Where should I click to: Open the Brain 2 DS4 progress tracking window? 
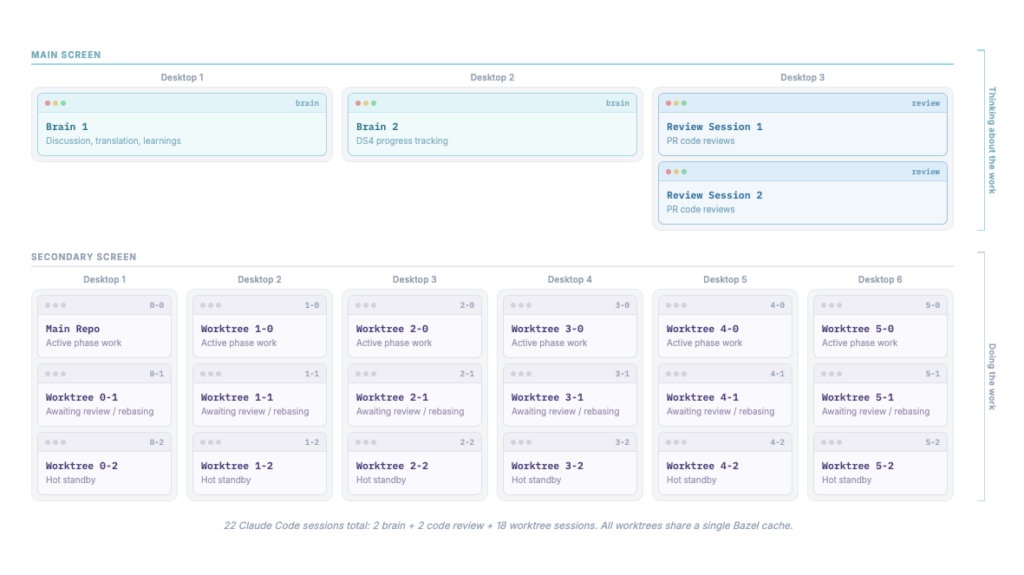click(x=492, y=124)
